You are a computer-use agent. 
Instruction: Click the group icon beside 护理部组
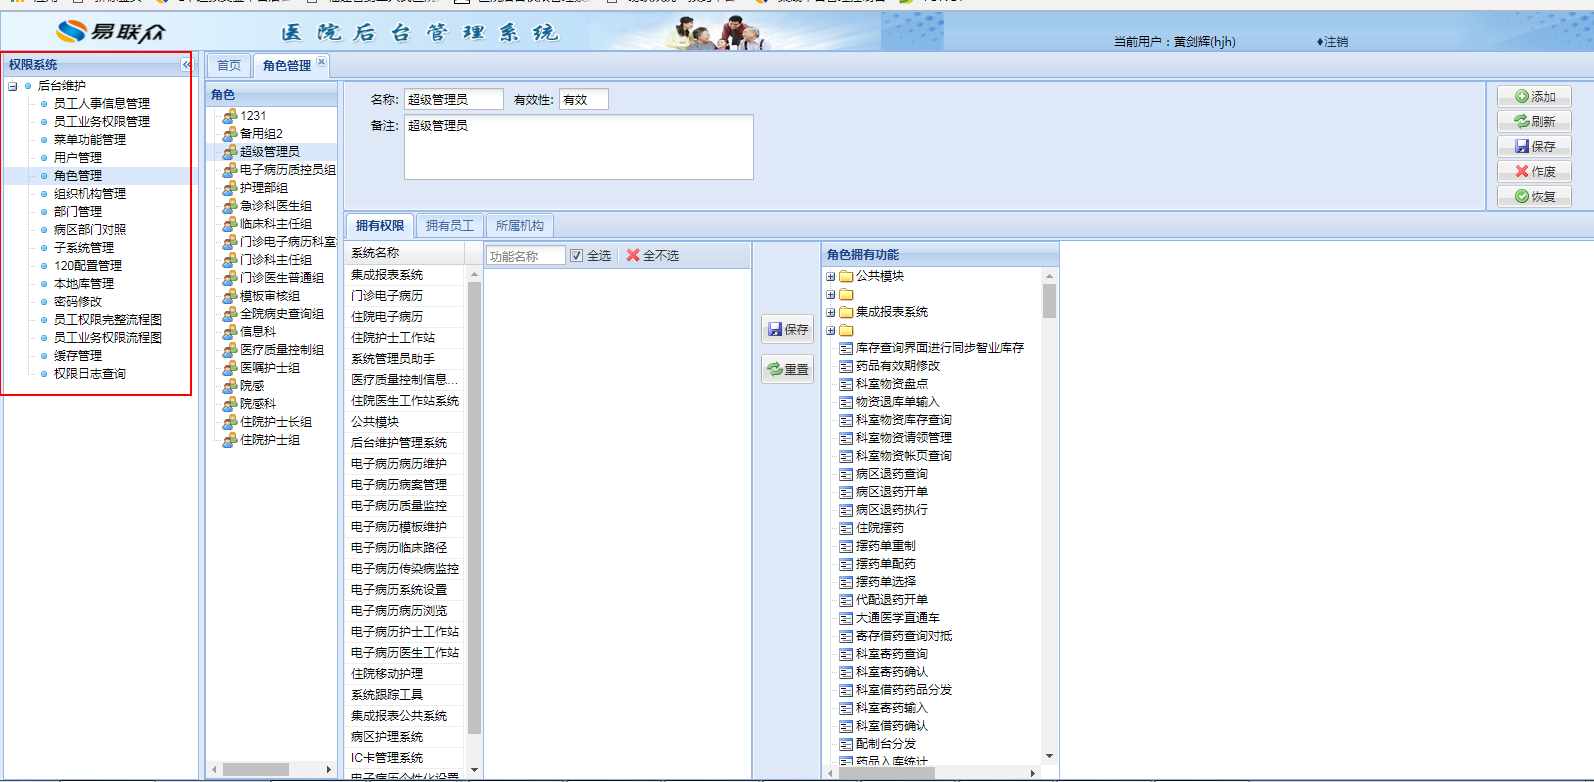[x=229, y=188]
